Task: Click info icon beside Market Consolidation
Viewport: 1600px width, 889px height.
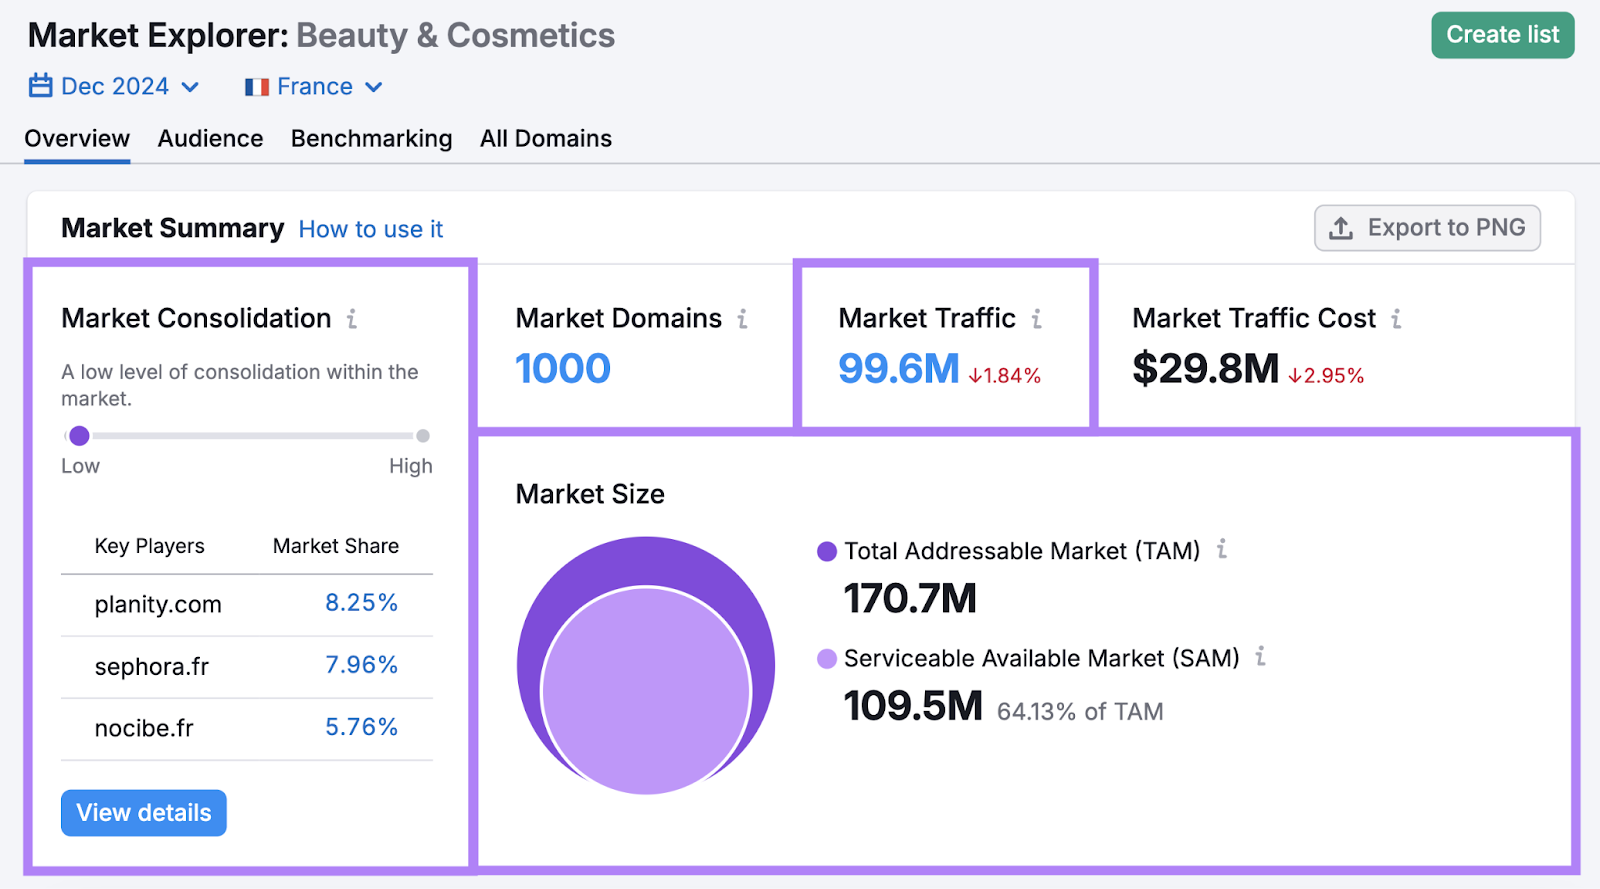Action: click(x=352, y=319)
